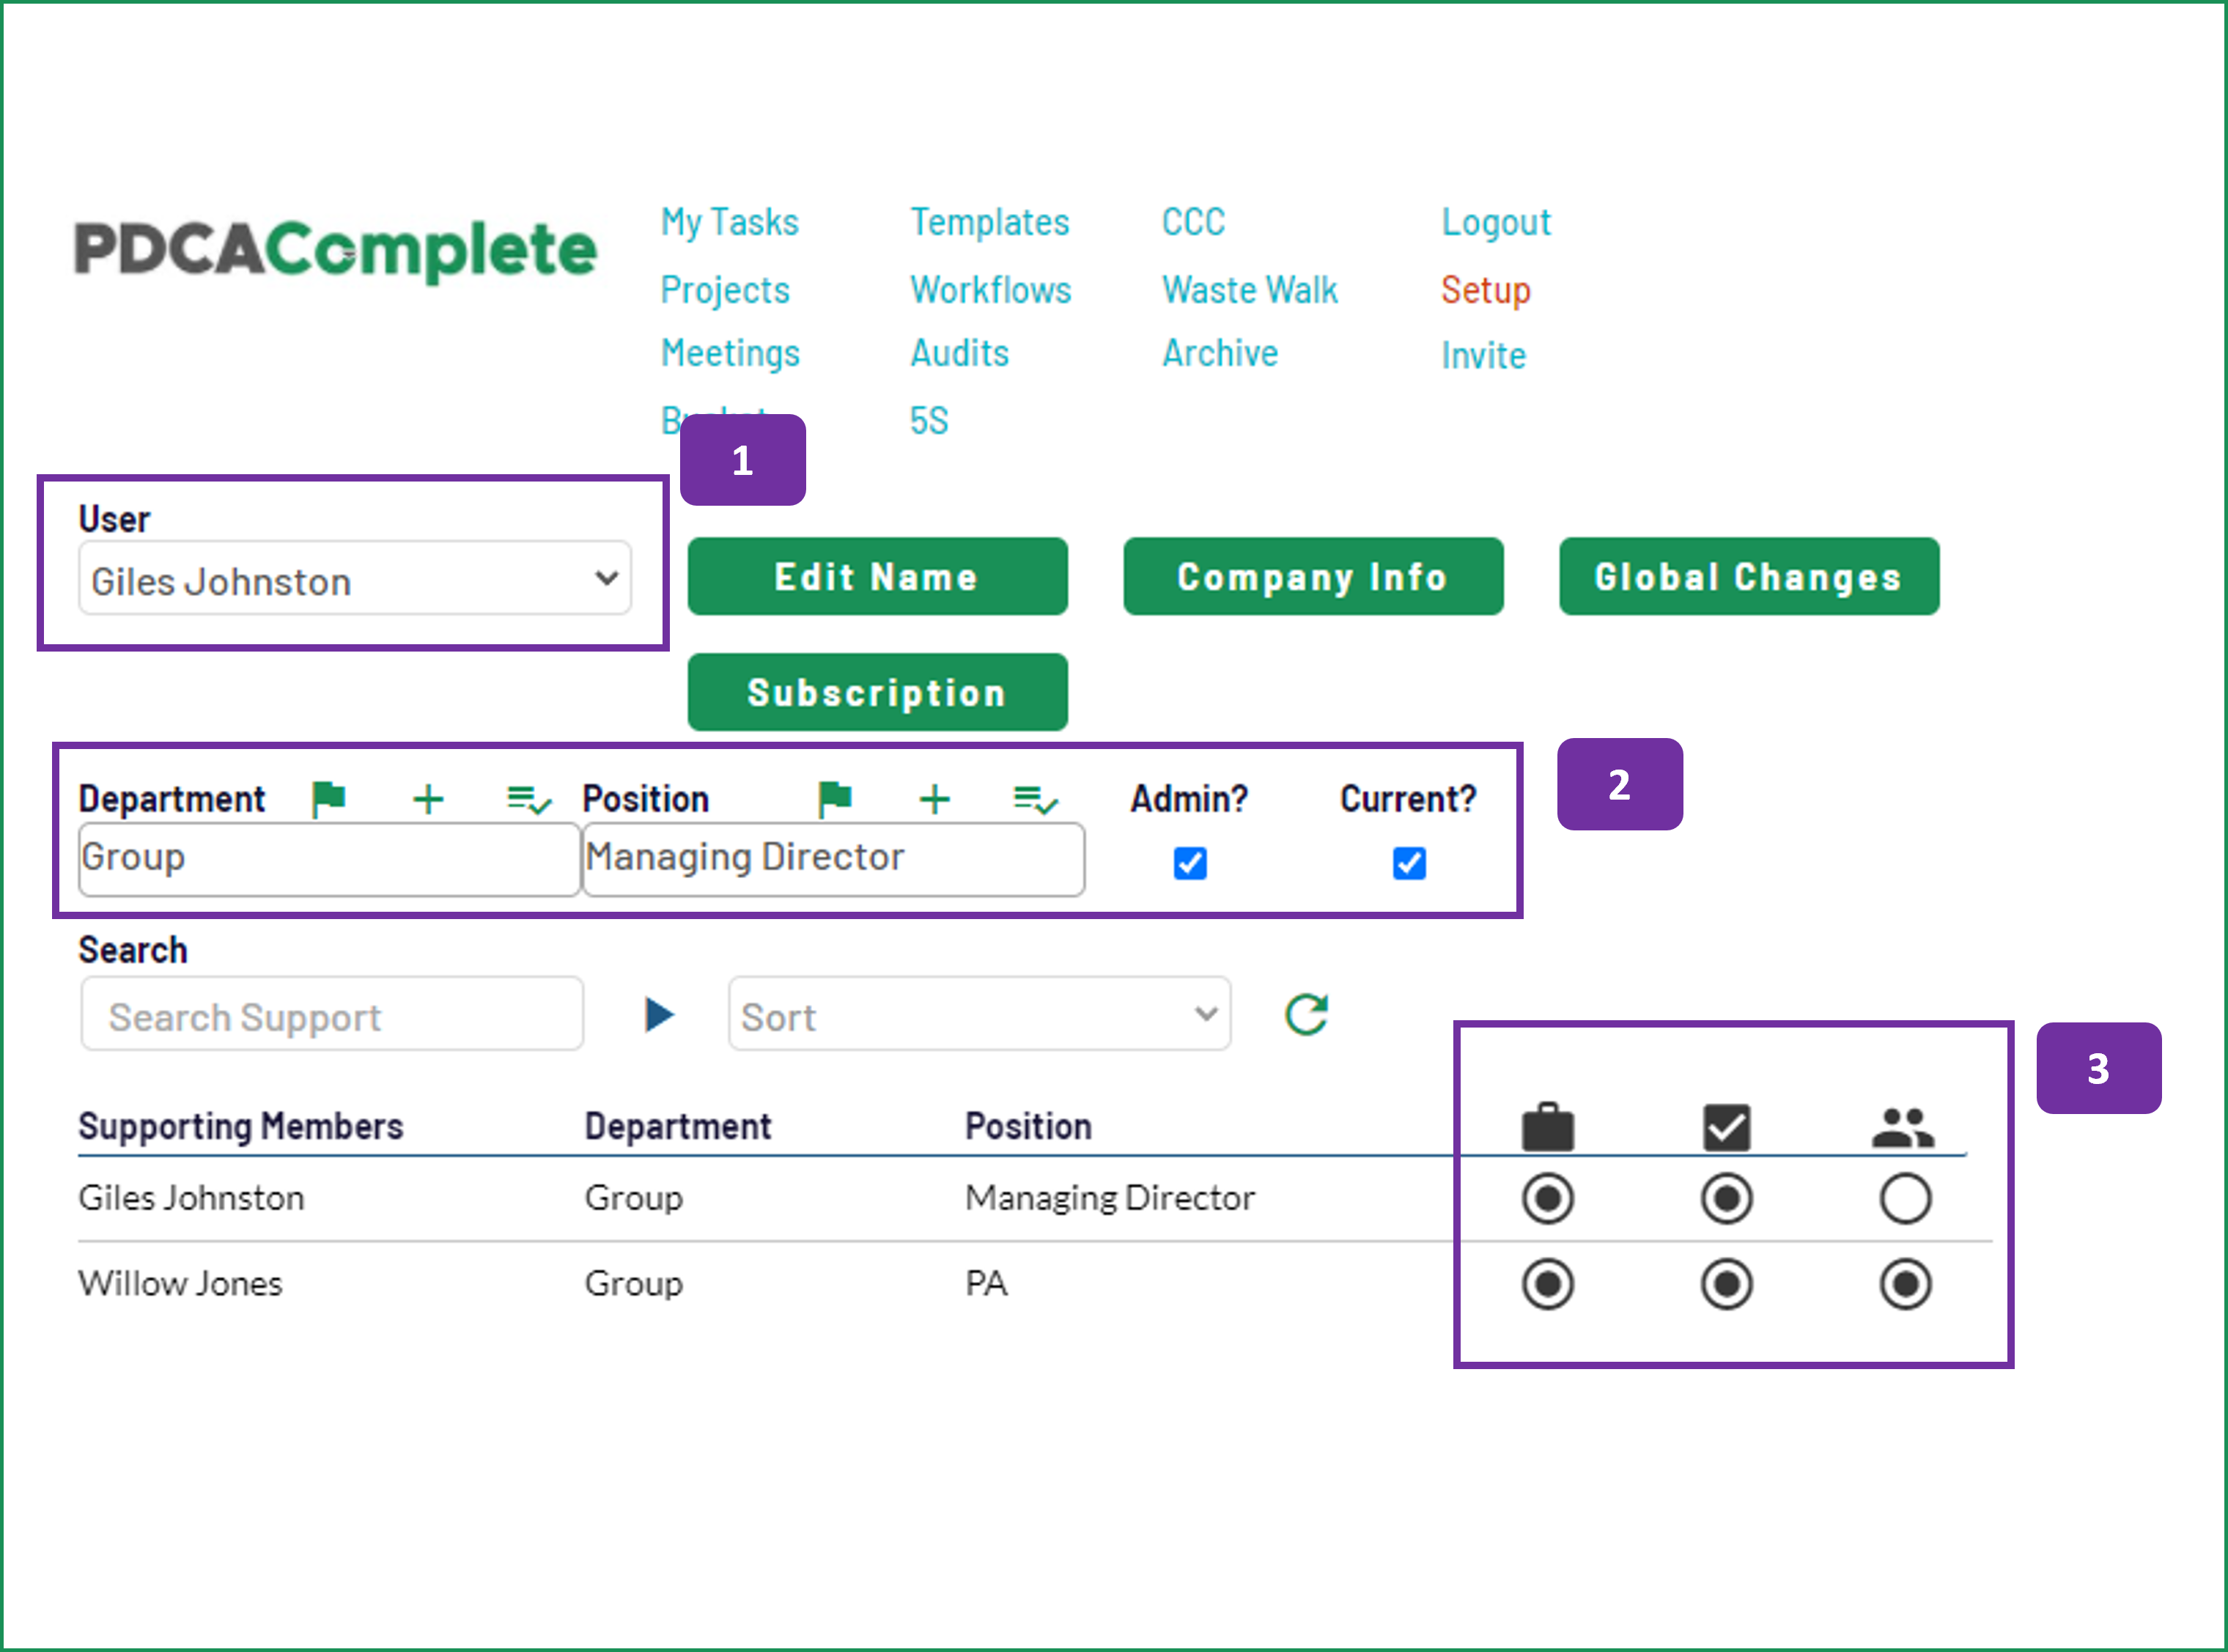Select people radio for Willow Jones row
Screen dimensions: 2228x1652
tap(1905, 1284)
